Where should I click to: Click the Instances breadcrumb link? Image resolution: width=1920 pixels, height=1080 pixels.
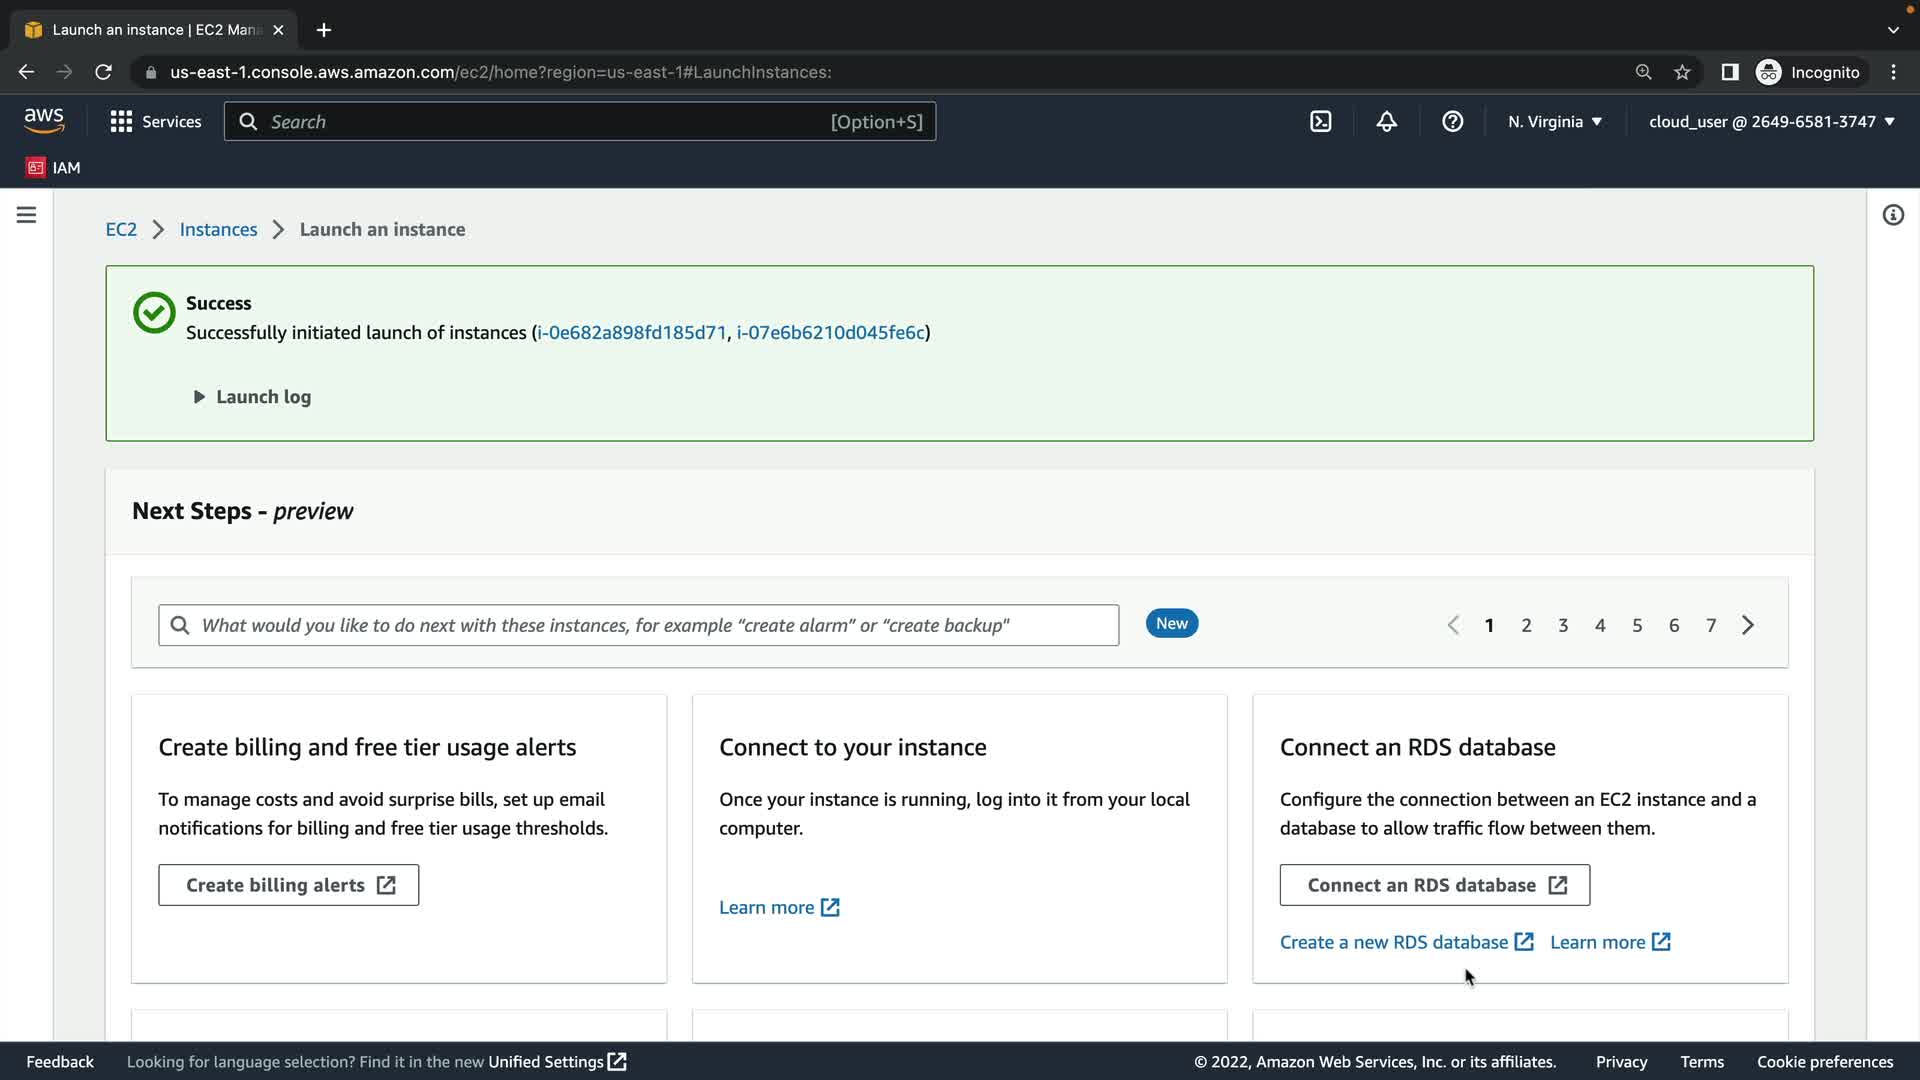(x=218, y=230)
